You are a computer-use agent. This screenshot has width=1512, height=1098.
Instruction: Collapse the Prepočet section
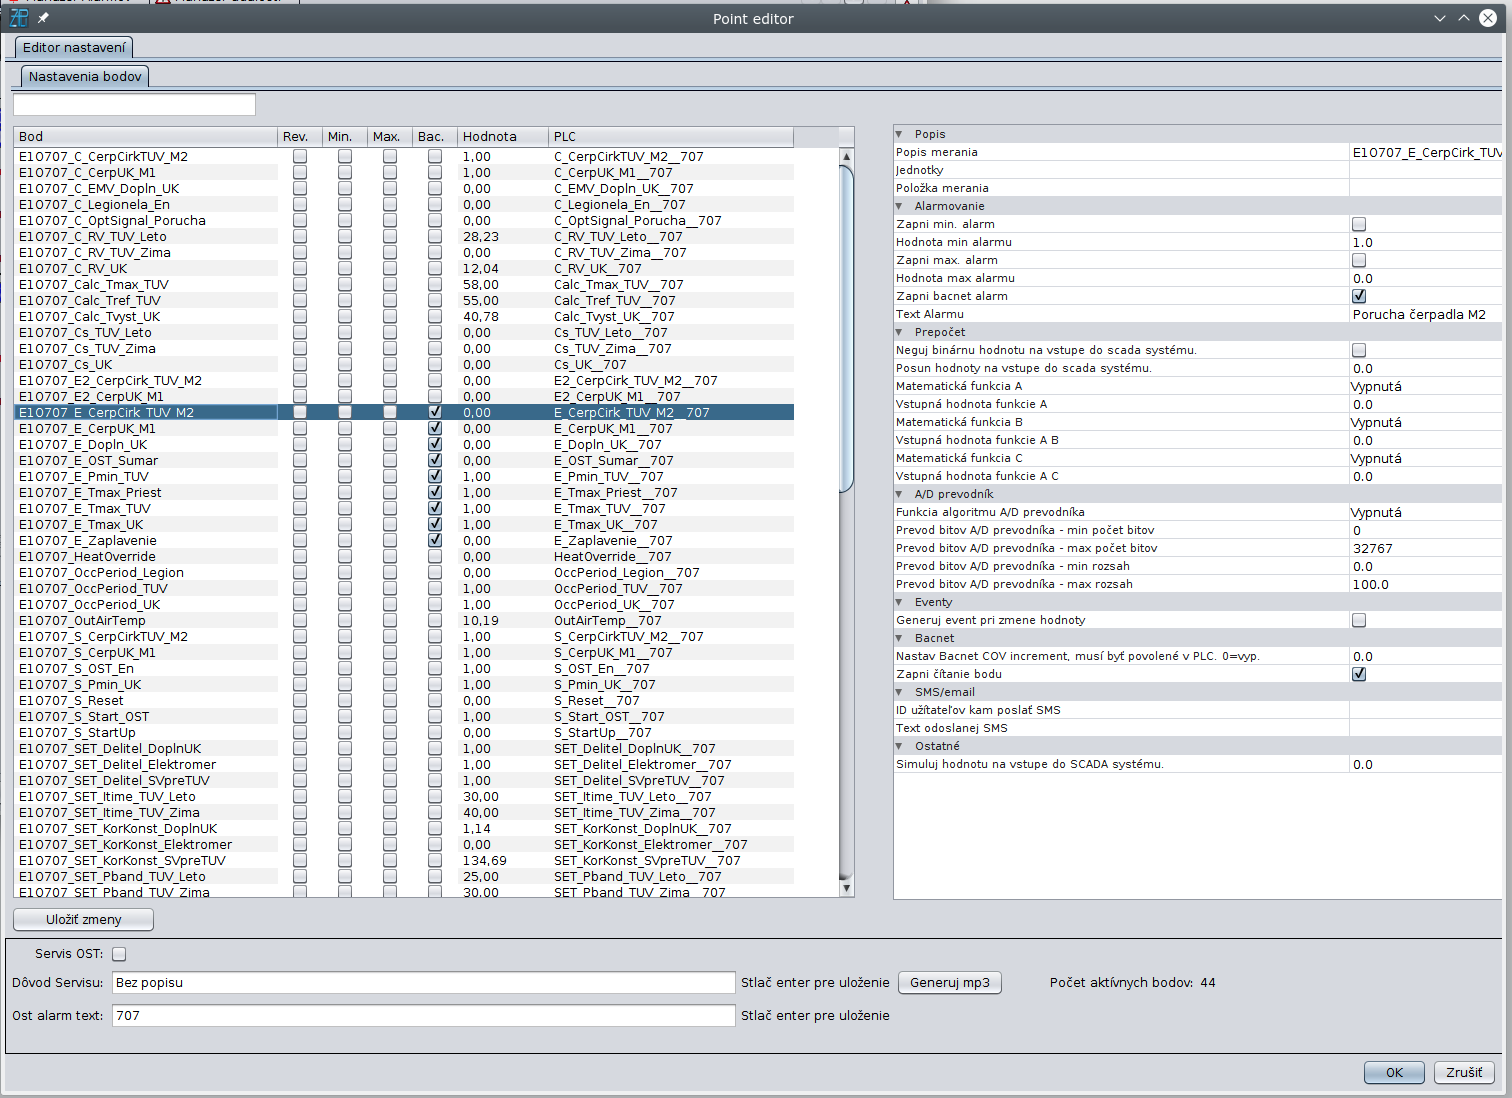[x=899, y=332]
